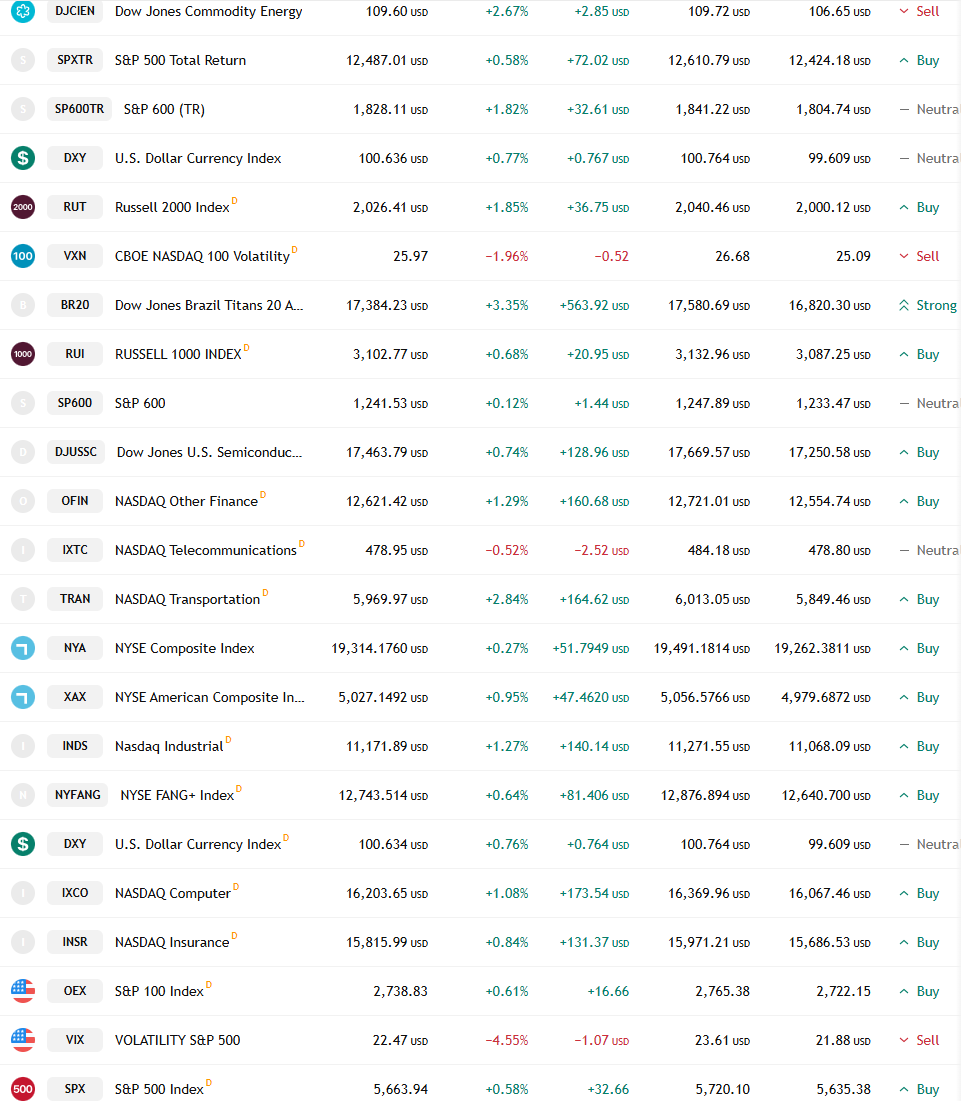The width and height of the screenshot is (961, 1101).
Task: Click the XAX NYSE American logo icon
Action: [x=23, y=697]
